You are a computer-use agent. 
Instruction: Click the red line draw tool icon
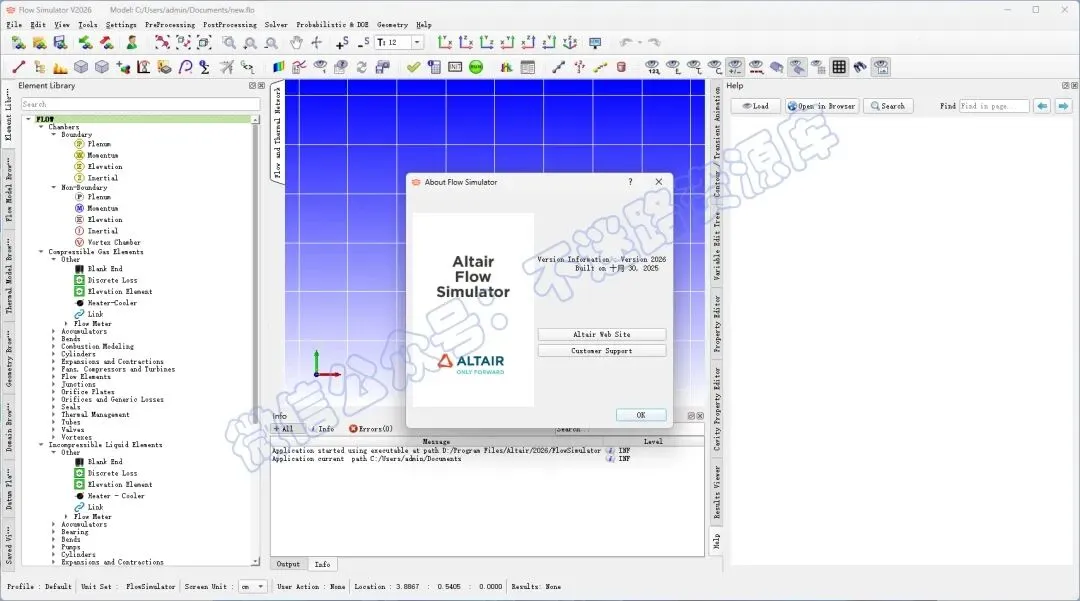[19, 67]
